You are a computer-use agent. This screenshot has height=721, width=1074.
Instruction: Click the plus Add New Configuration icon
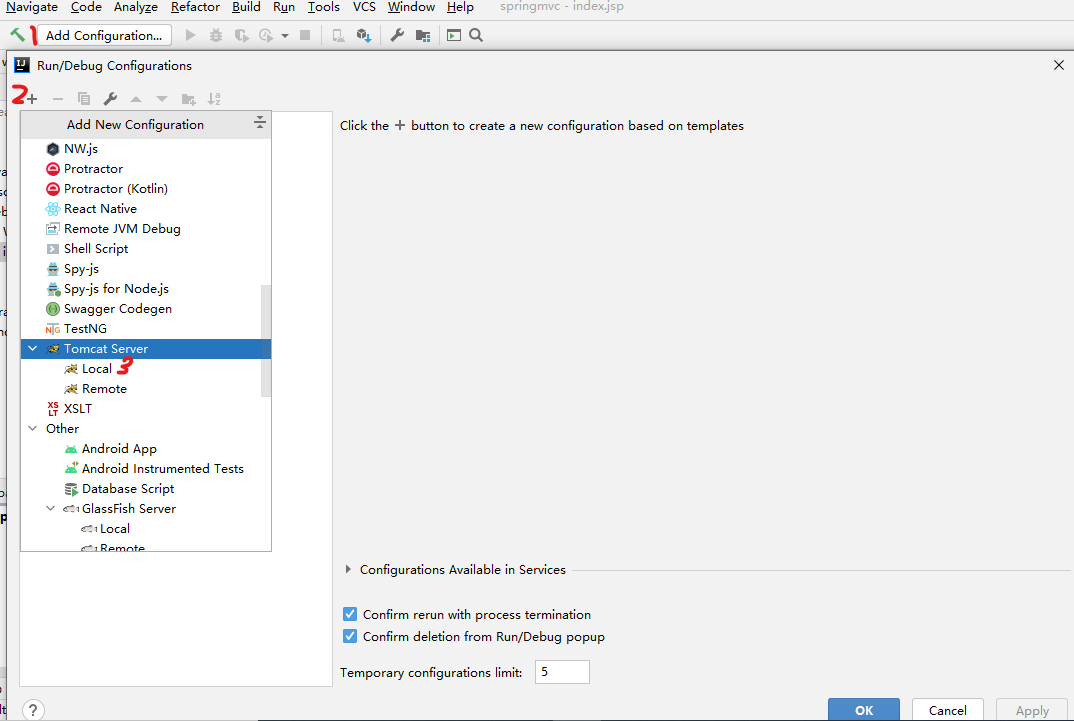click(32, 99)
